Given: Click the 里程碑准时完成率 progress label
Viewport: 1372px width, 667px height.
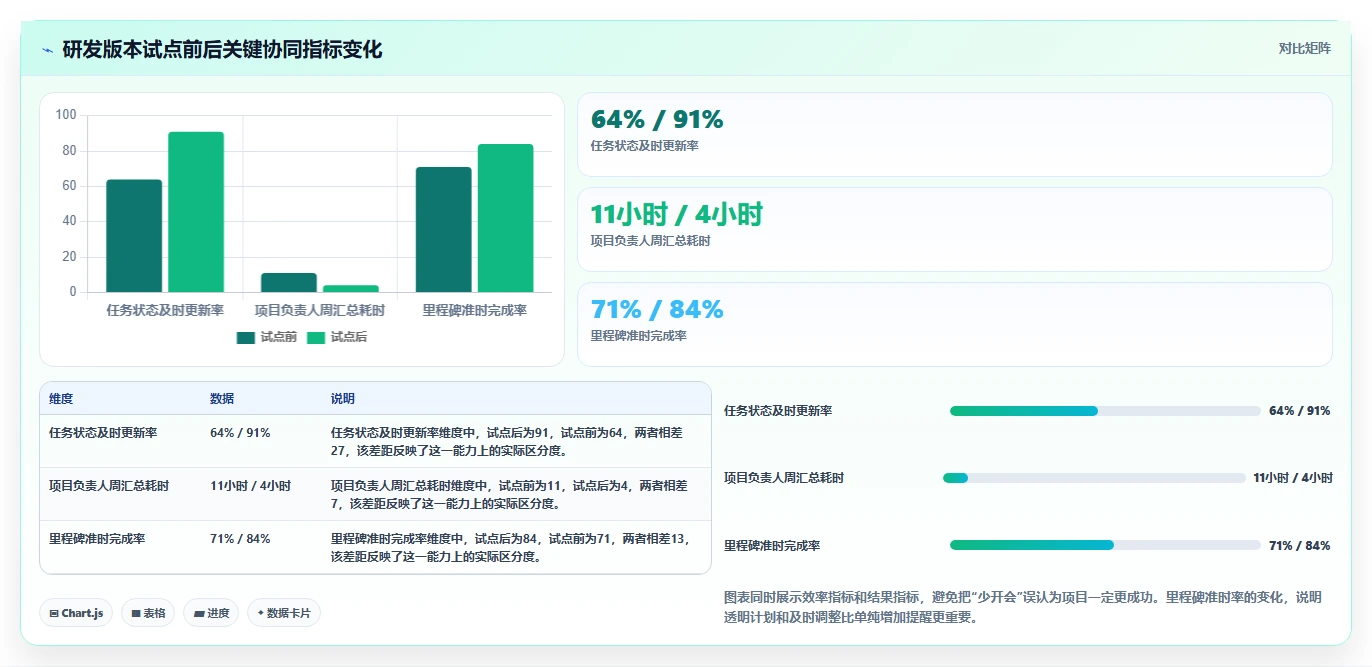Looking at the screenshot, I should pos(772,546).
